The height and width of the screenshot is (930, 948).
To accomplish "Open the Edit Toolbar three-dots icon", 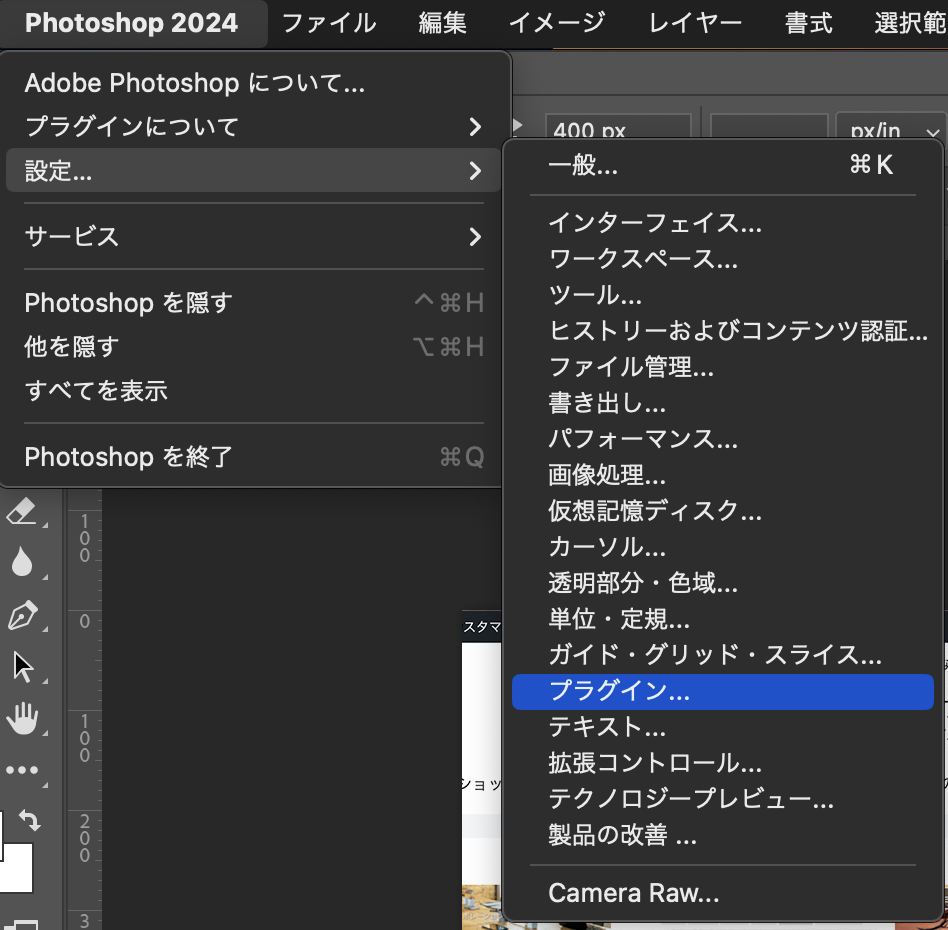I will tap(21, 770).
